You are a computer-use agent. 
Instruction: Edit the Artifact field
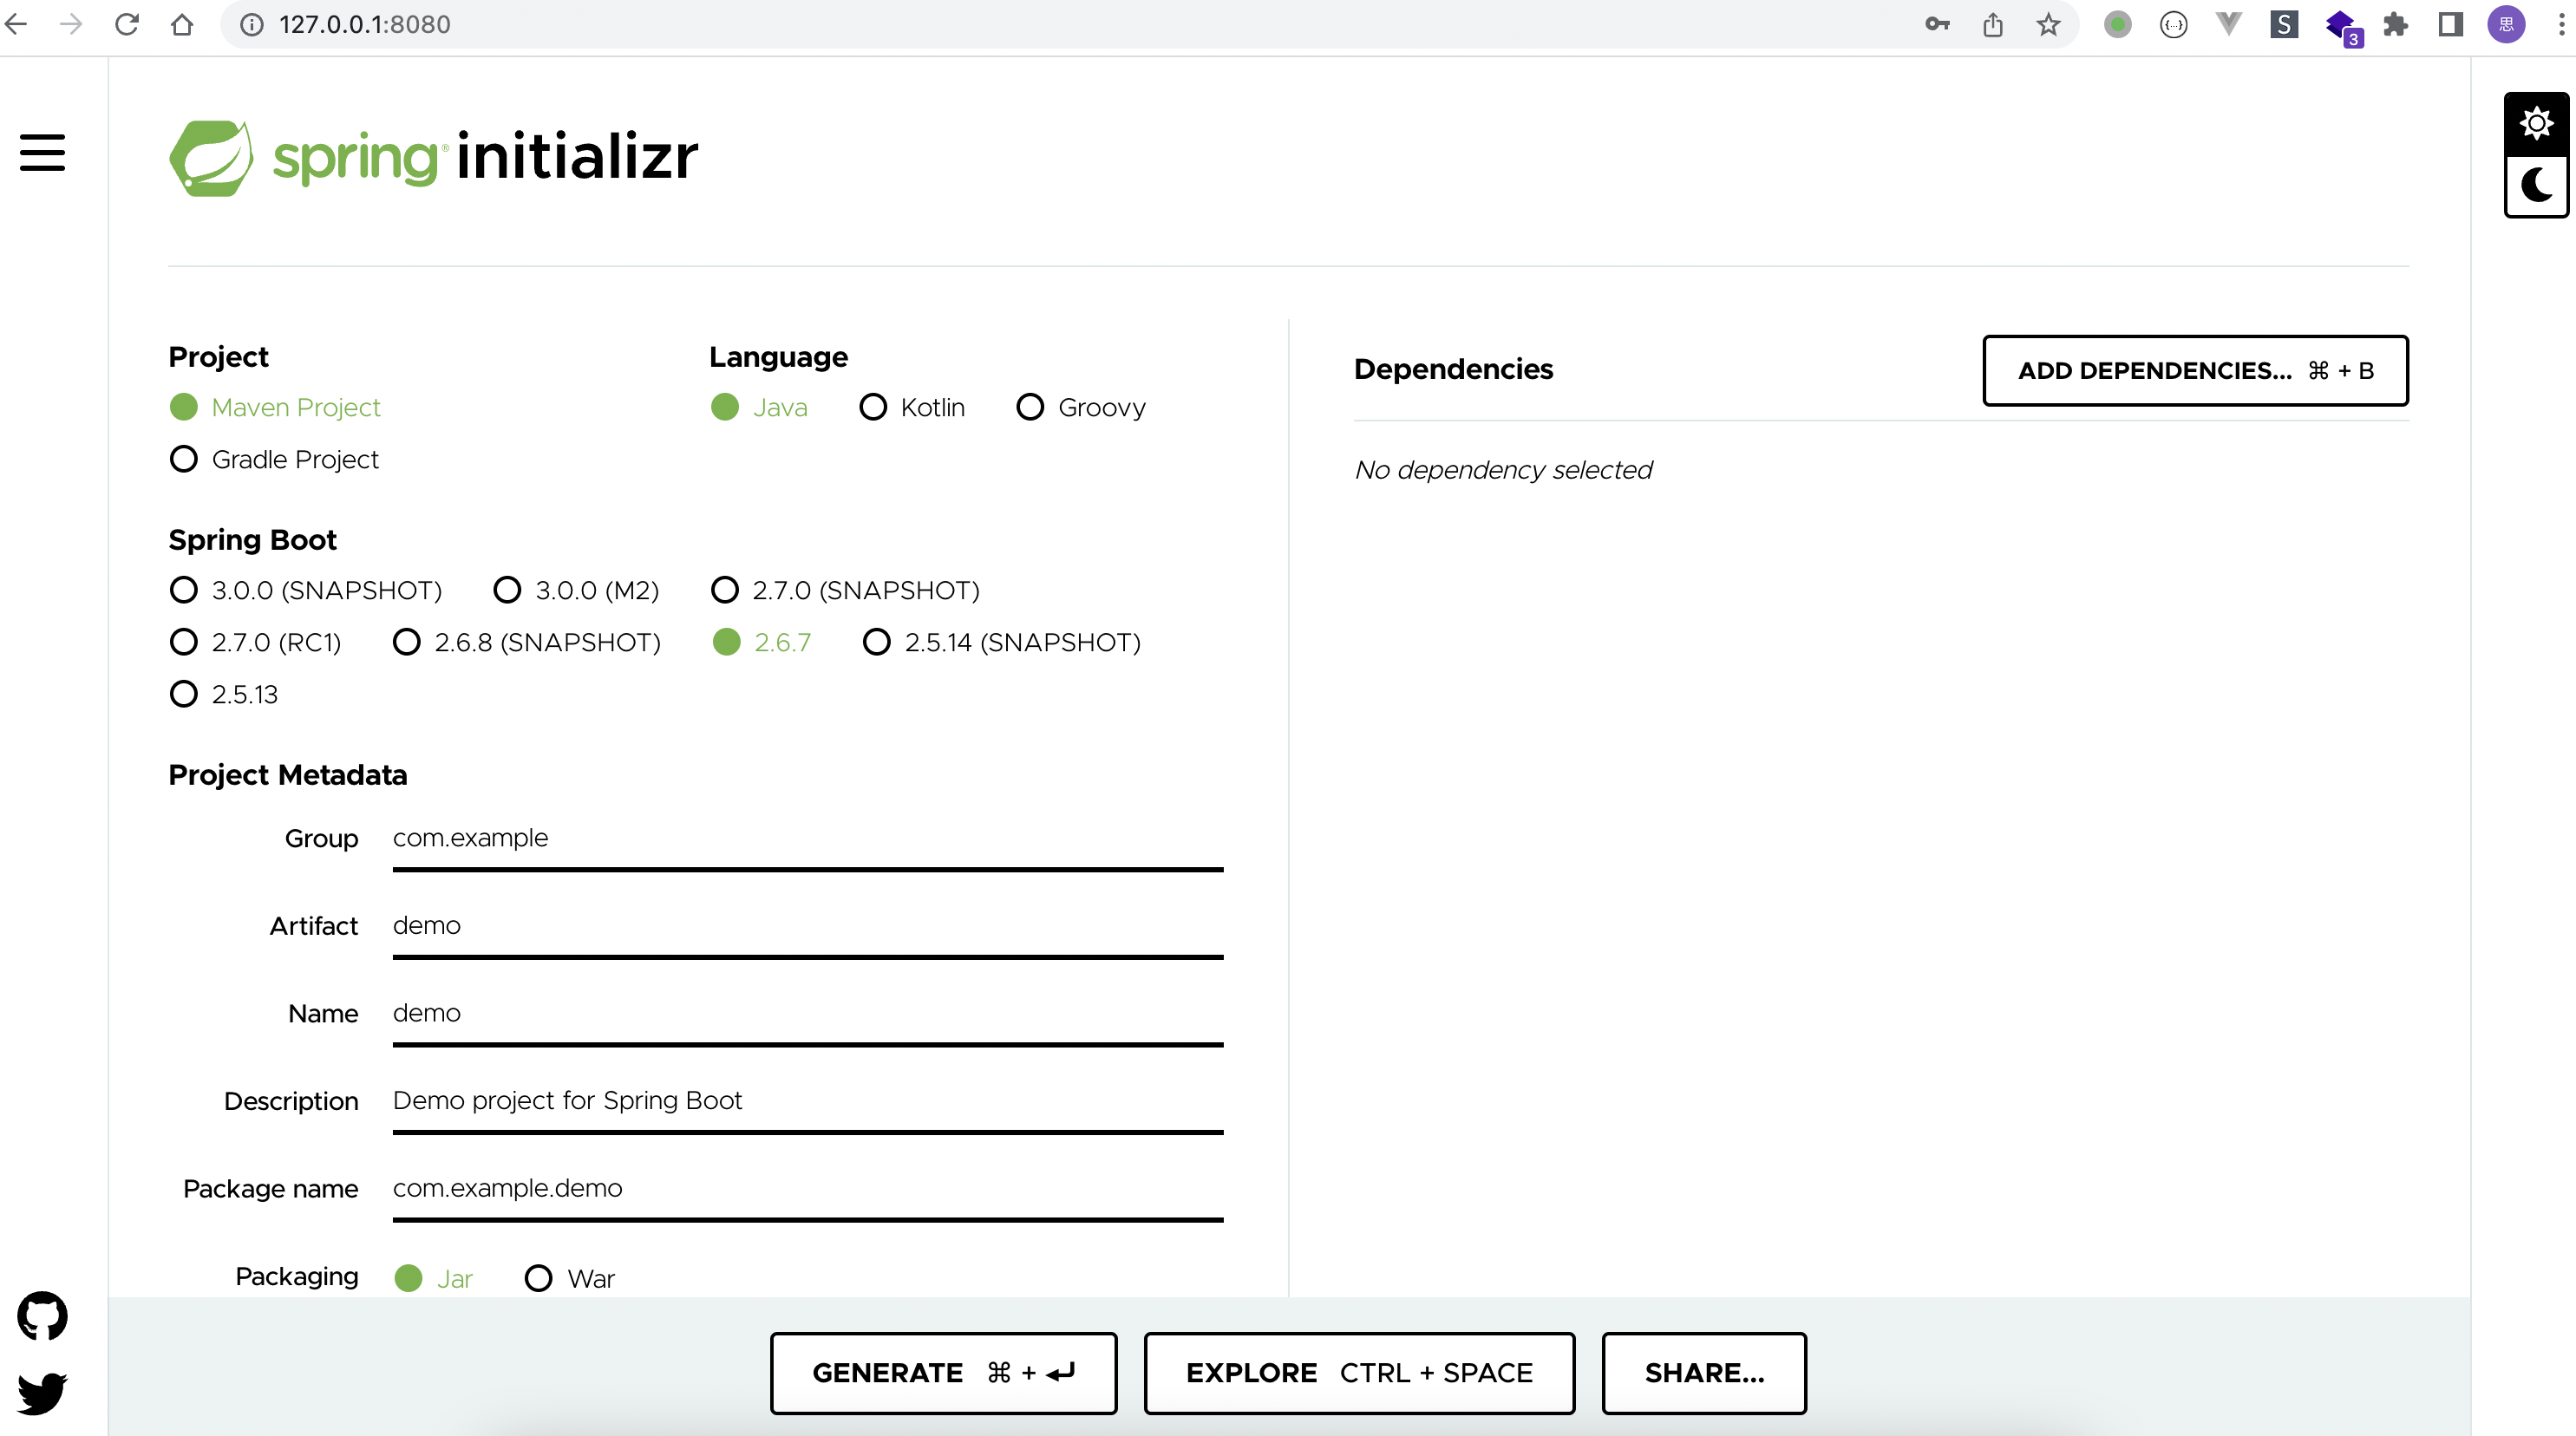pyautogui.click(x=808, y=928)
